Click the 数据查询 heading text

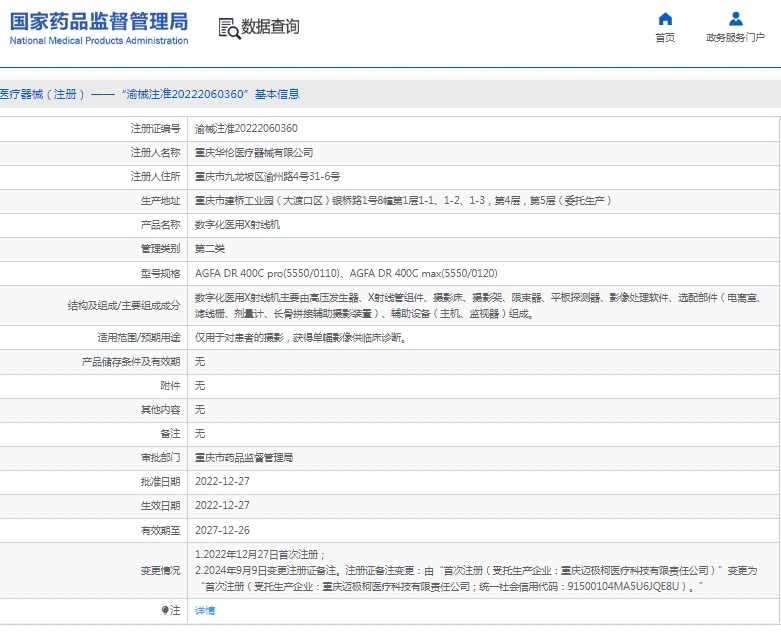pyautogui.click(x=270, y=26)
